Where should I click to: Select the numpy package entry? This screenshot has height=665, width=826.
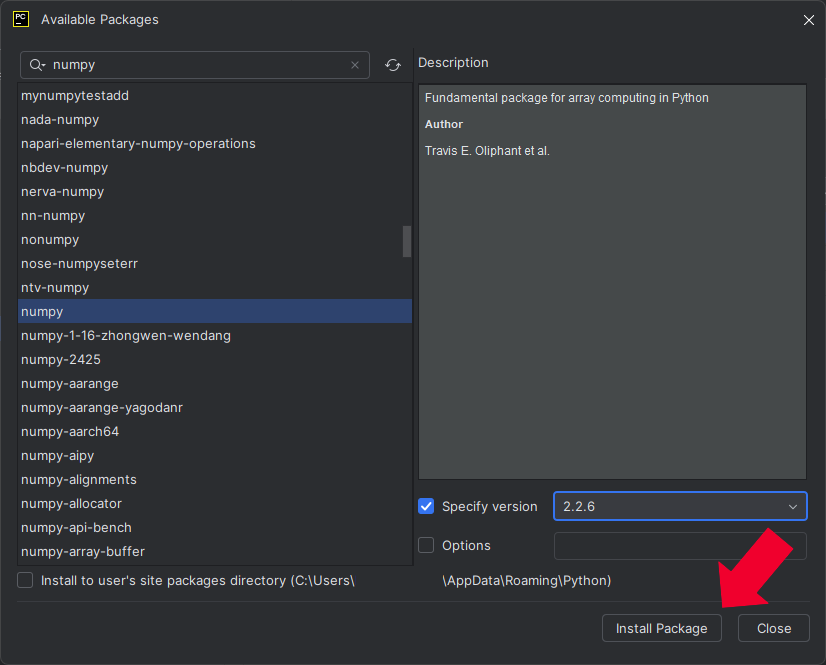click(42, 312)
